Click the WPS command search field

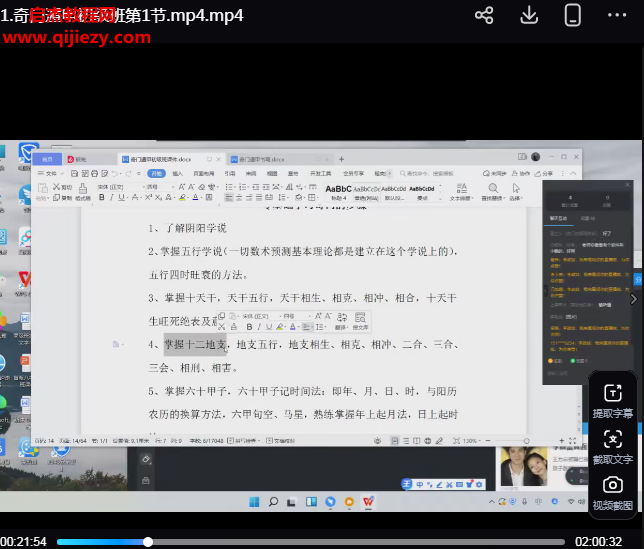pos(427,174)
